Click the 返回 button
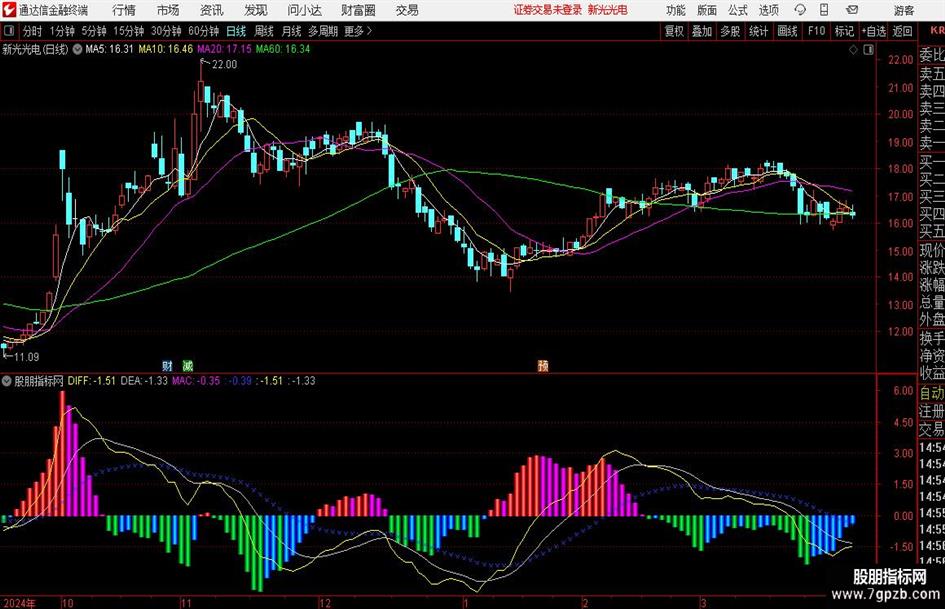Viewport: 945px width, 609px height. 902,31
